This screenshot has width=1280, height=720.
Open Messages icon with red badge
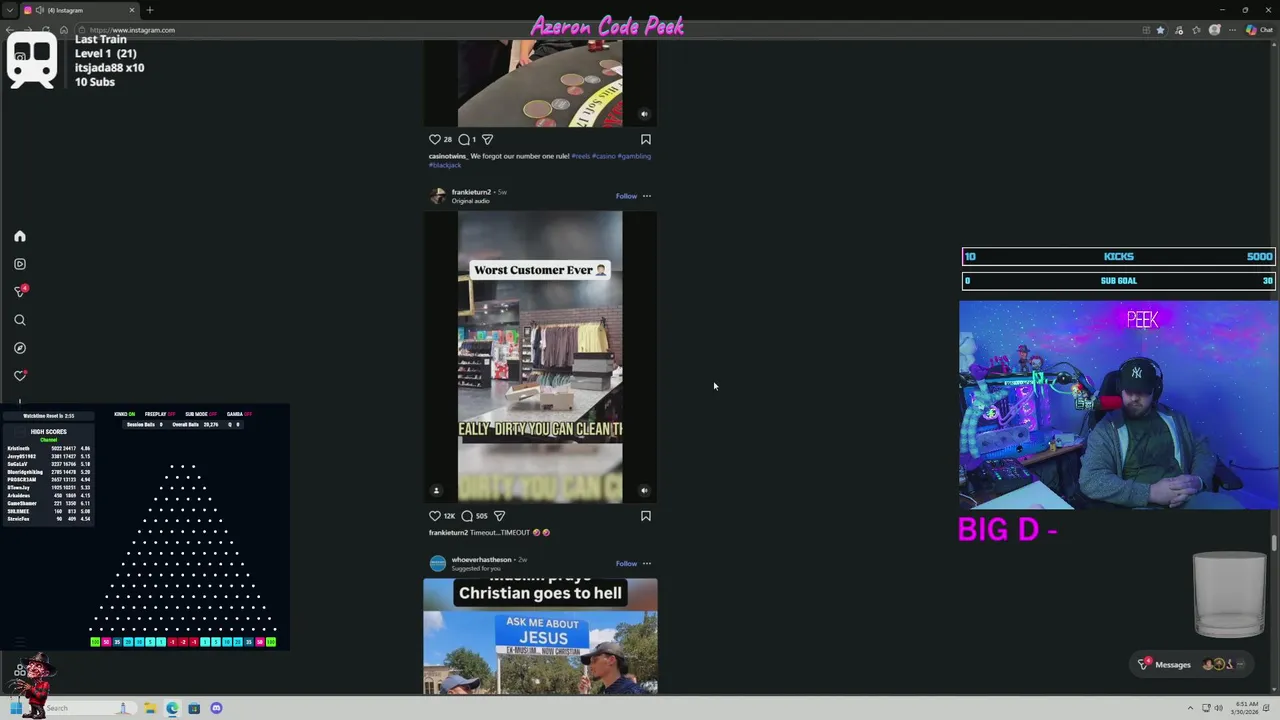coord(20,291)
